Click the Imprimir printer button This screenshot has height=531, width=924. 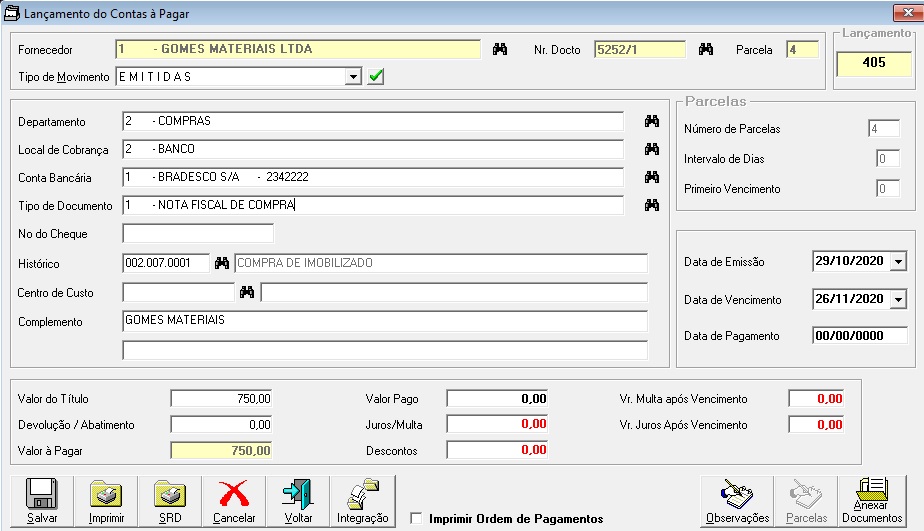(106, 502)
